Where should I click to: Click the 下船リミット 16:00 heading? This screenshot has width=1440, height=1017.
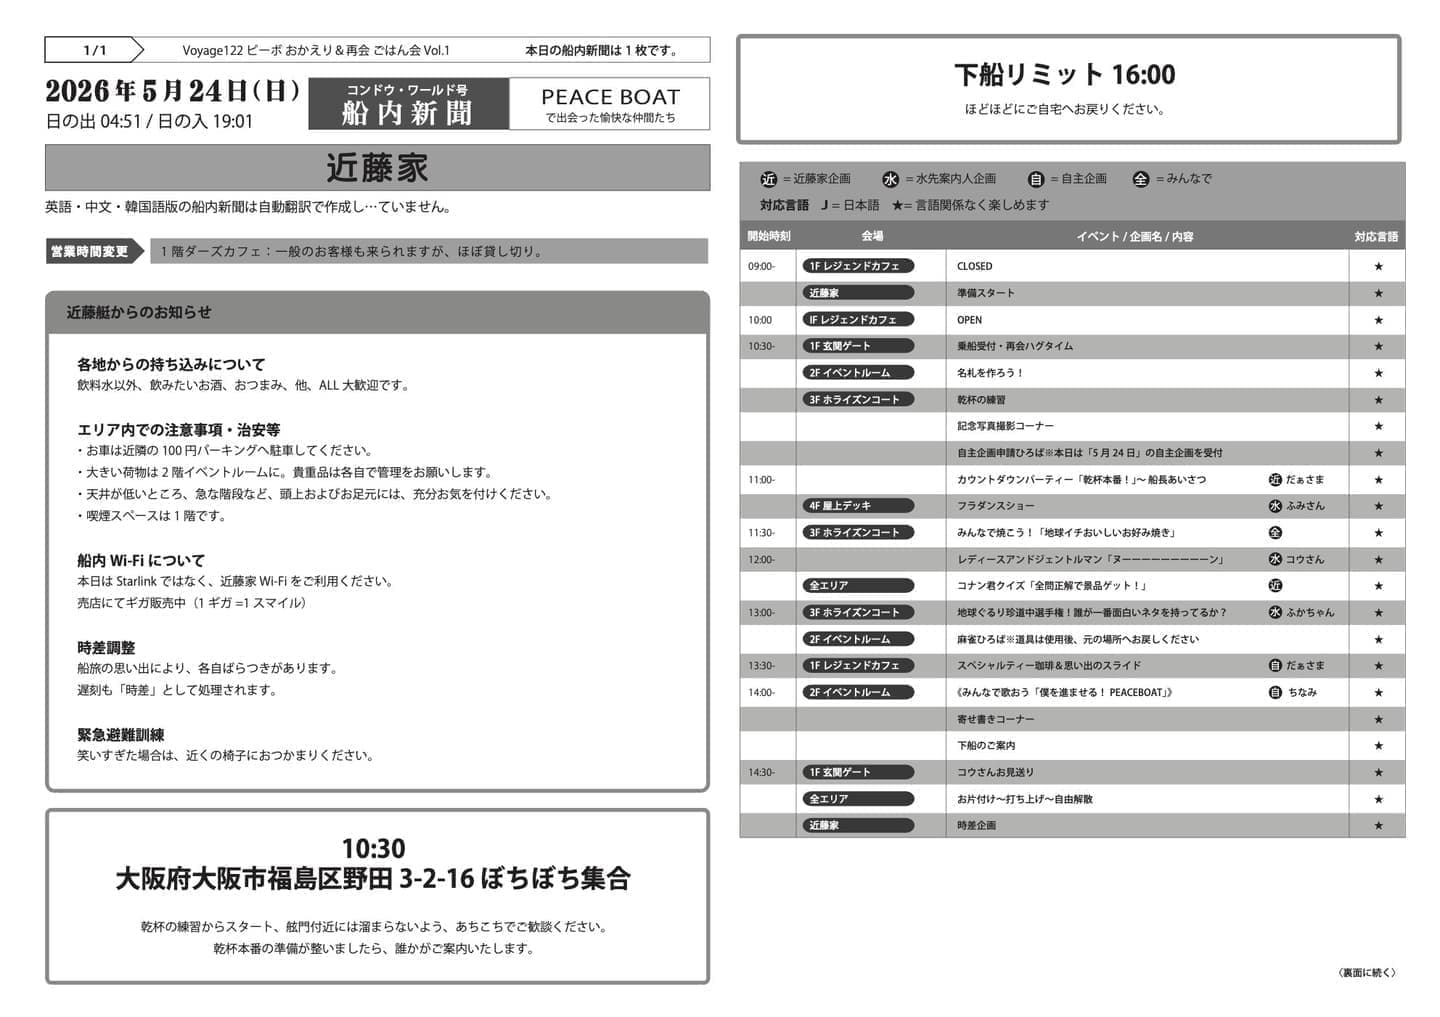click(1065, 74)
